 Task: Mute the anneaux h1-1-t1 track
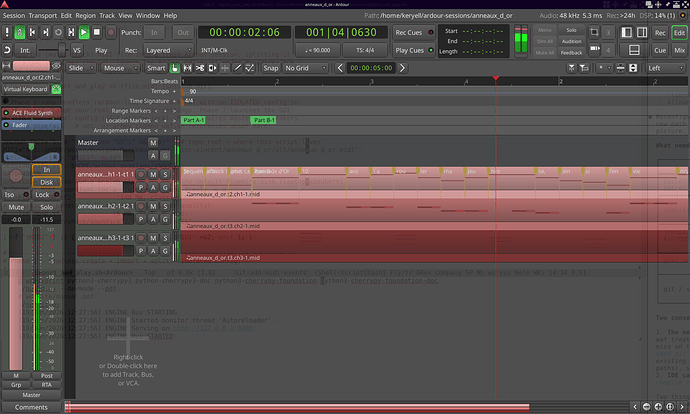tap(153, 174)
